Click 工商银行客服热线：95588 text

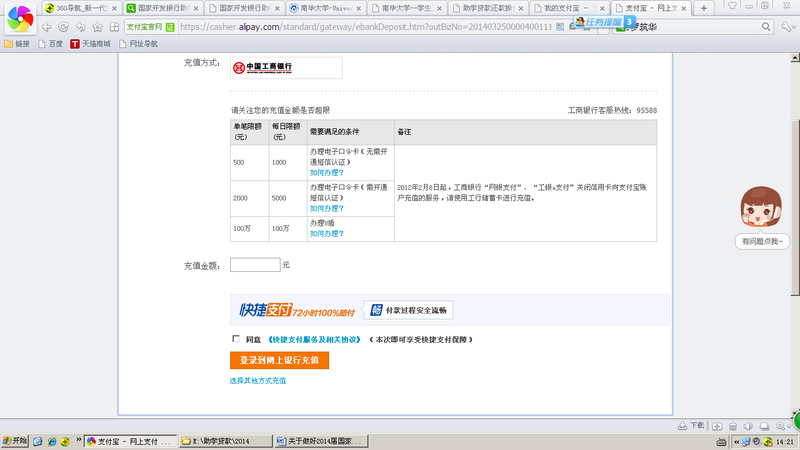[x=612, y=110]
